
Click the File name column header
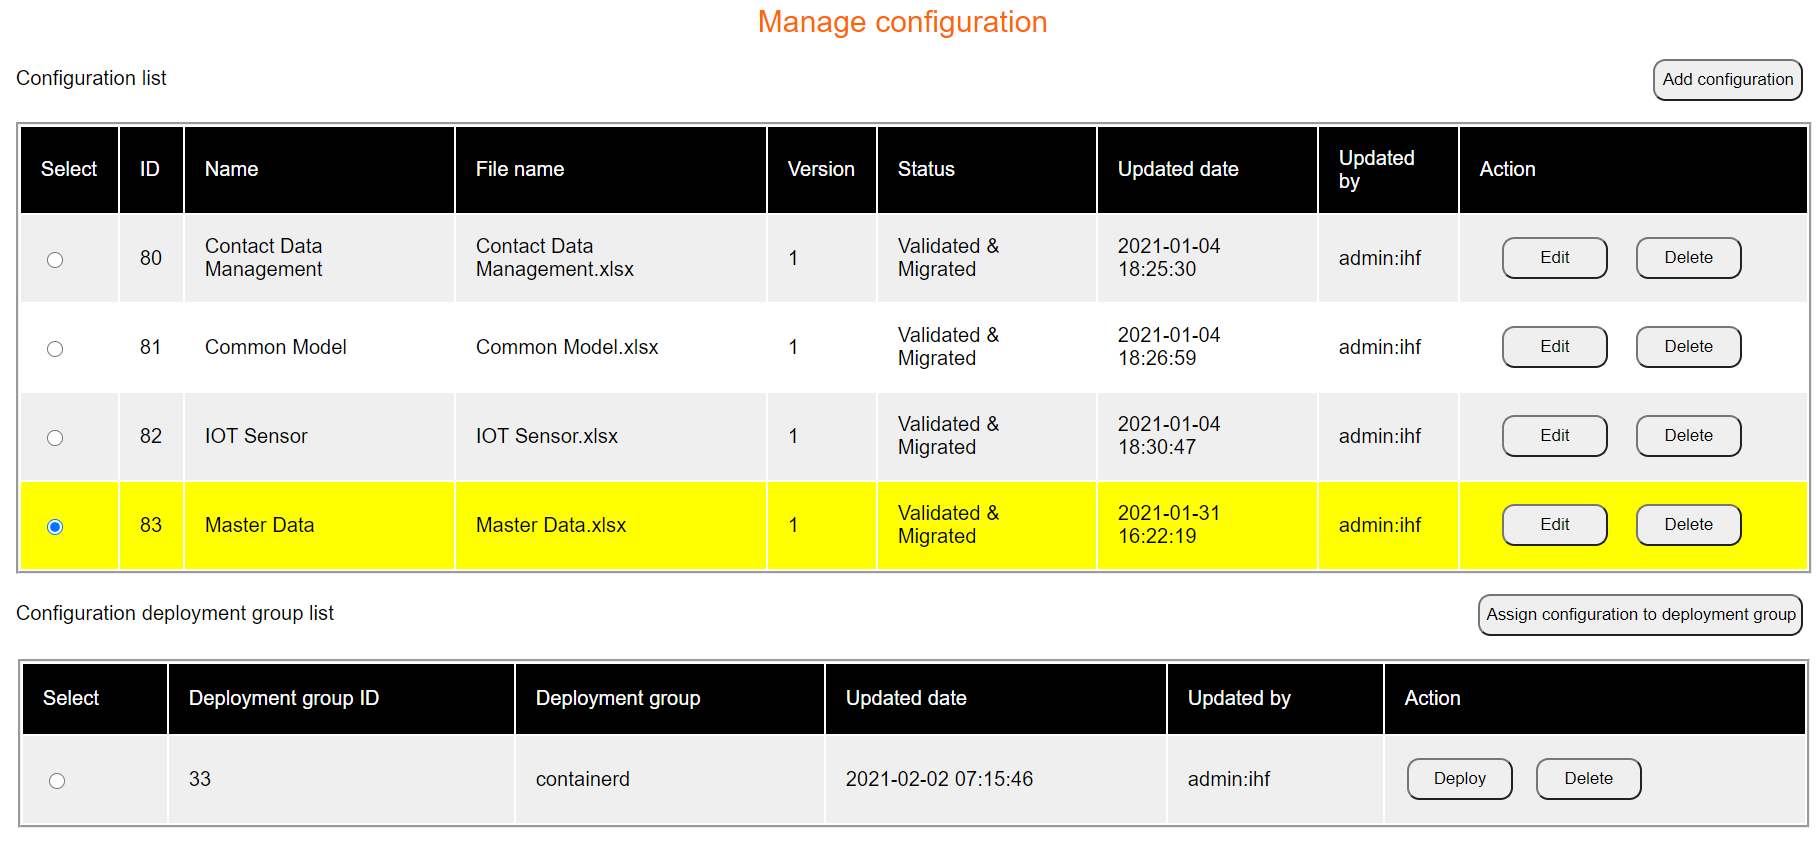(x=610, y=170)
